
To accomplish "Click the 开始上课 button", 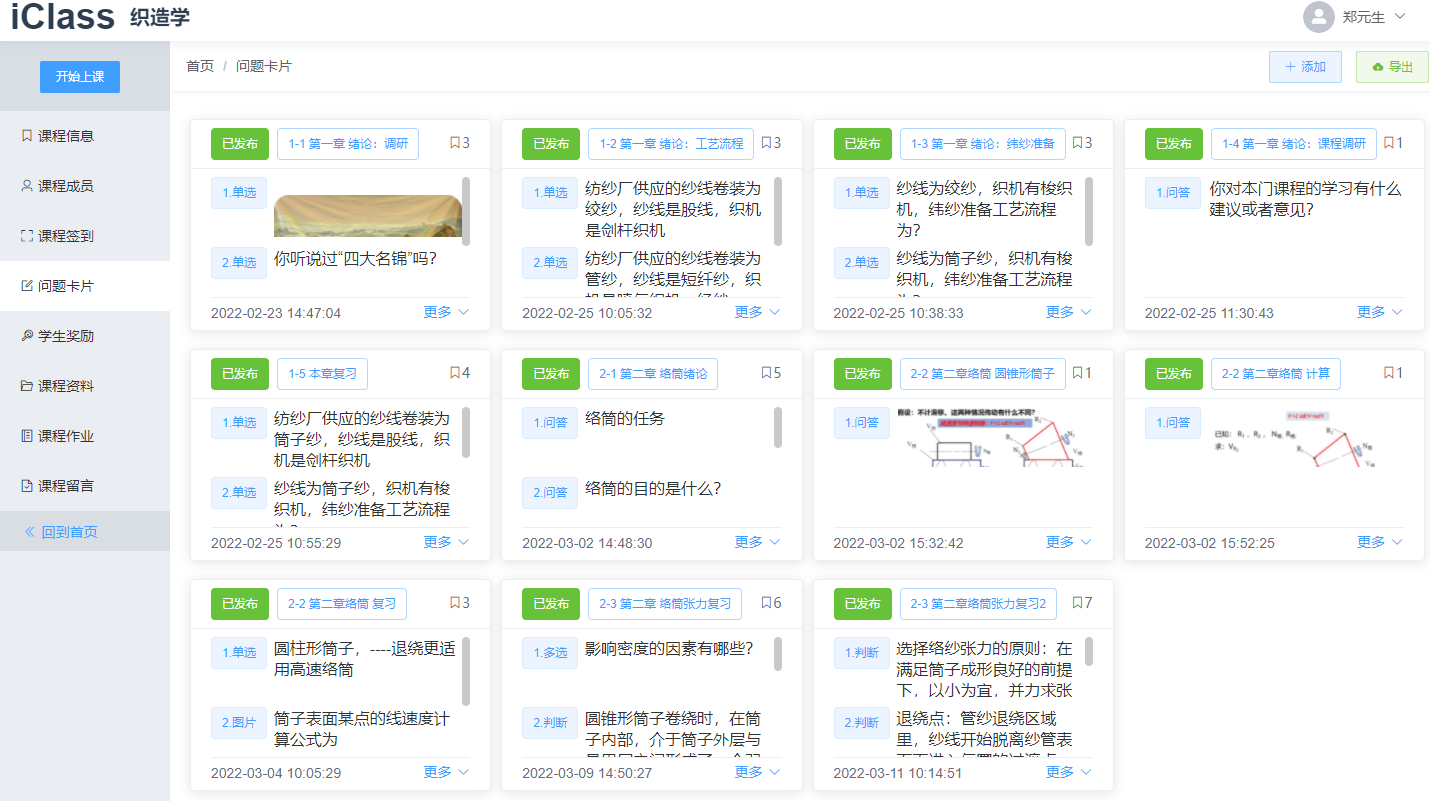I will (x=80, y=77).
